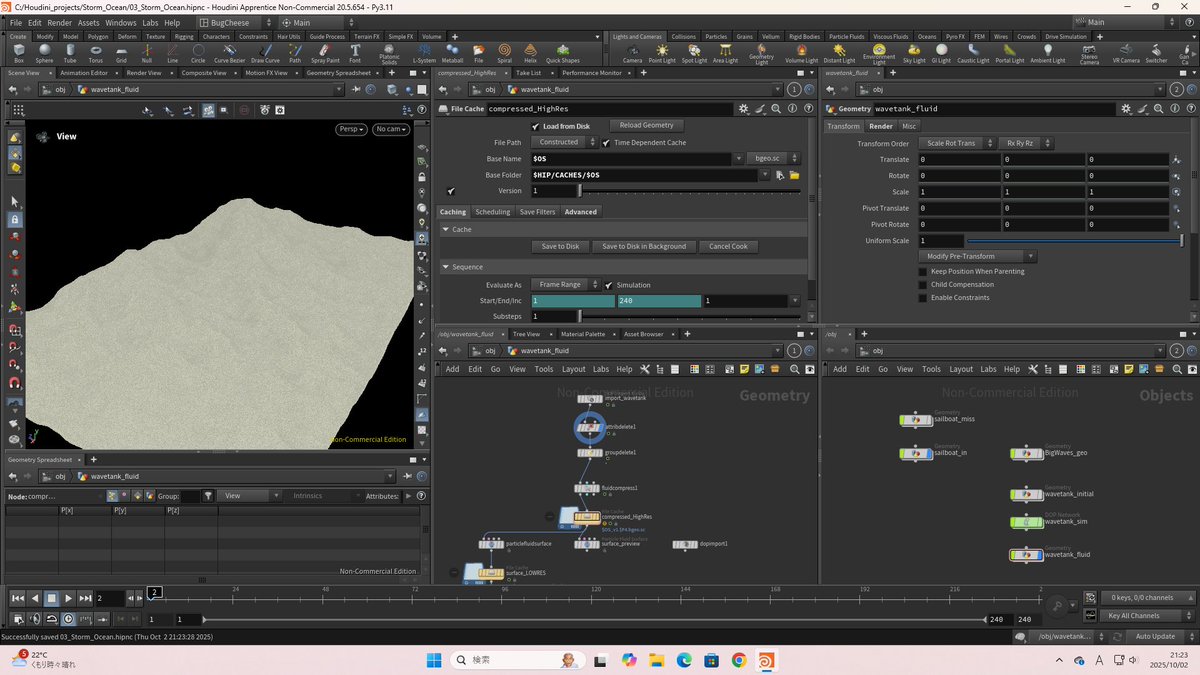The image size is (1200, 675).
Task: Toggle the Time Dependent Cache checkbox
Action: [607, 143]
